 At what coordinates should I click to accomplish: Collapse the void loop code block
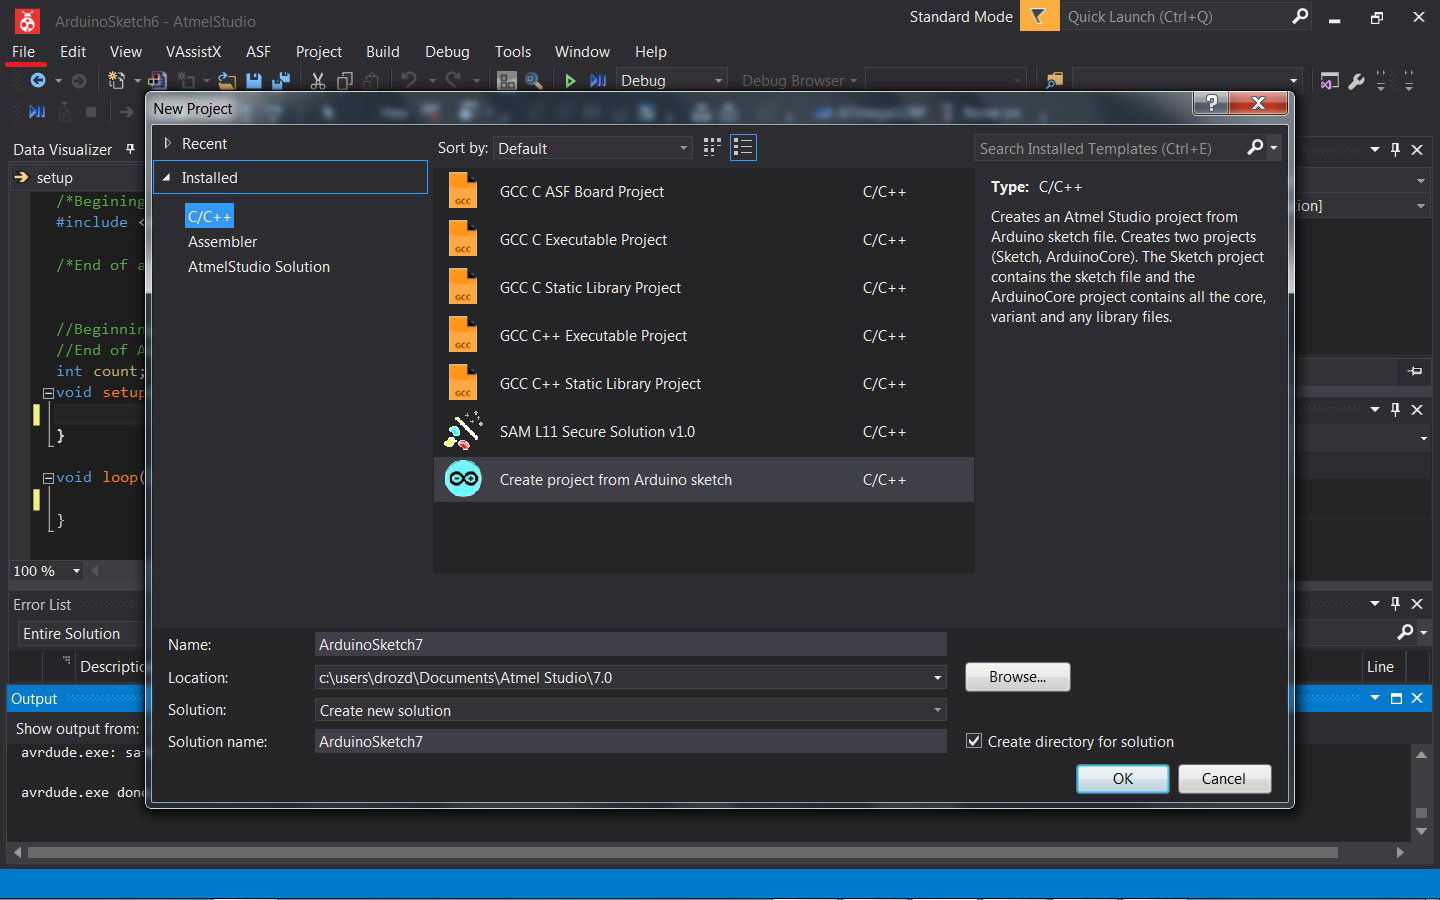point(48,478)
